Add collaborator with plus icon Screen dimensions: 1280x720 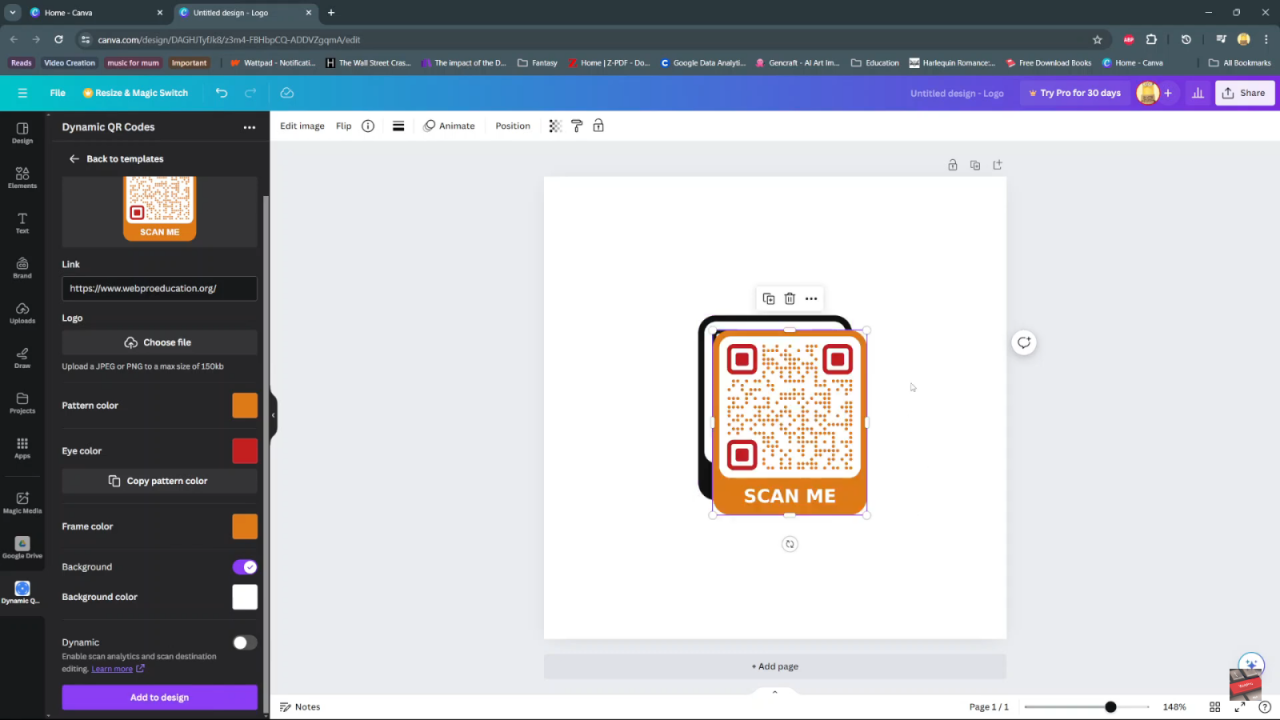[1167, 93]
